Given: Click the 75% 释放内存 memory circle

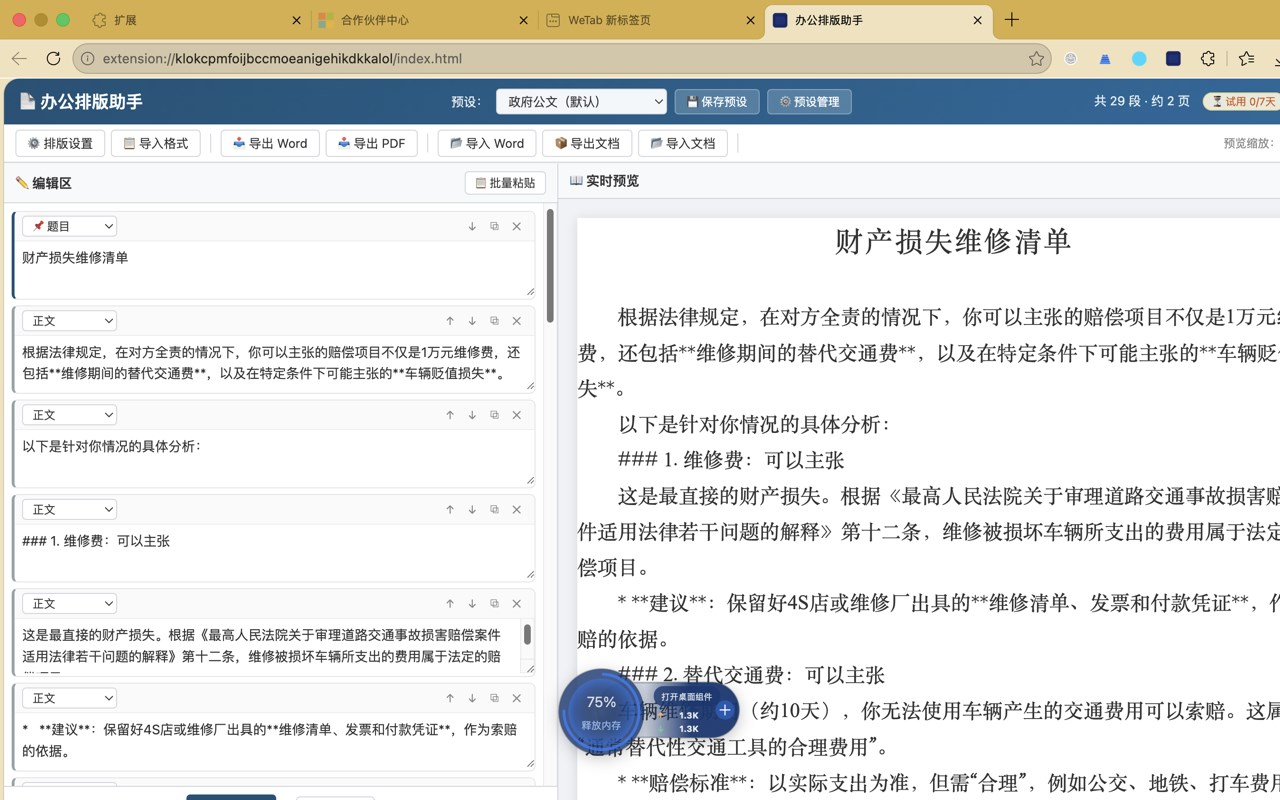Looking at the screenshot, I should coord(601,710).
